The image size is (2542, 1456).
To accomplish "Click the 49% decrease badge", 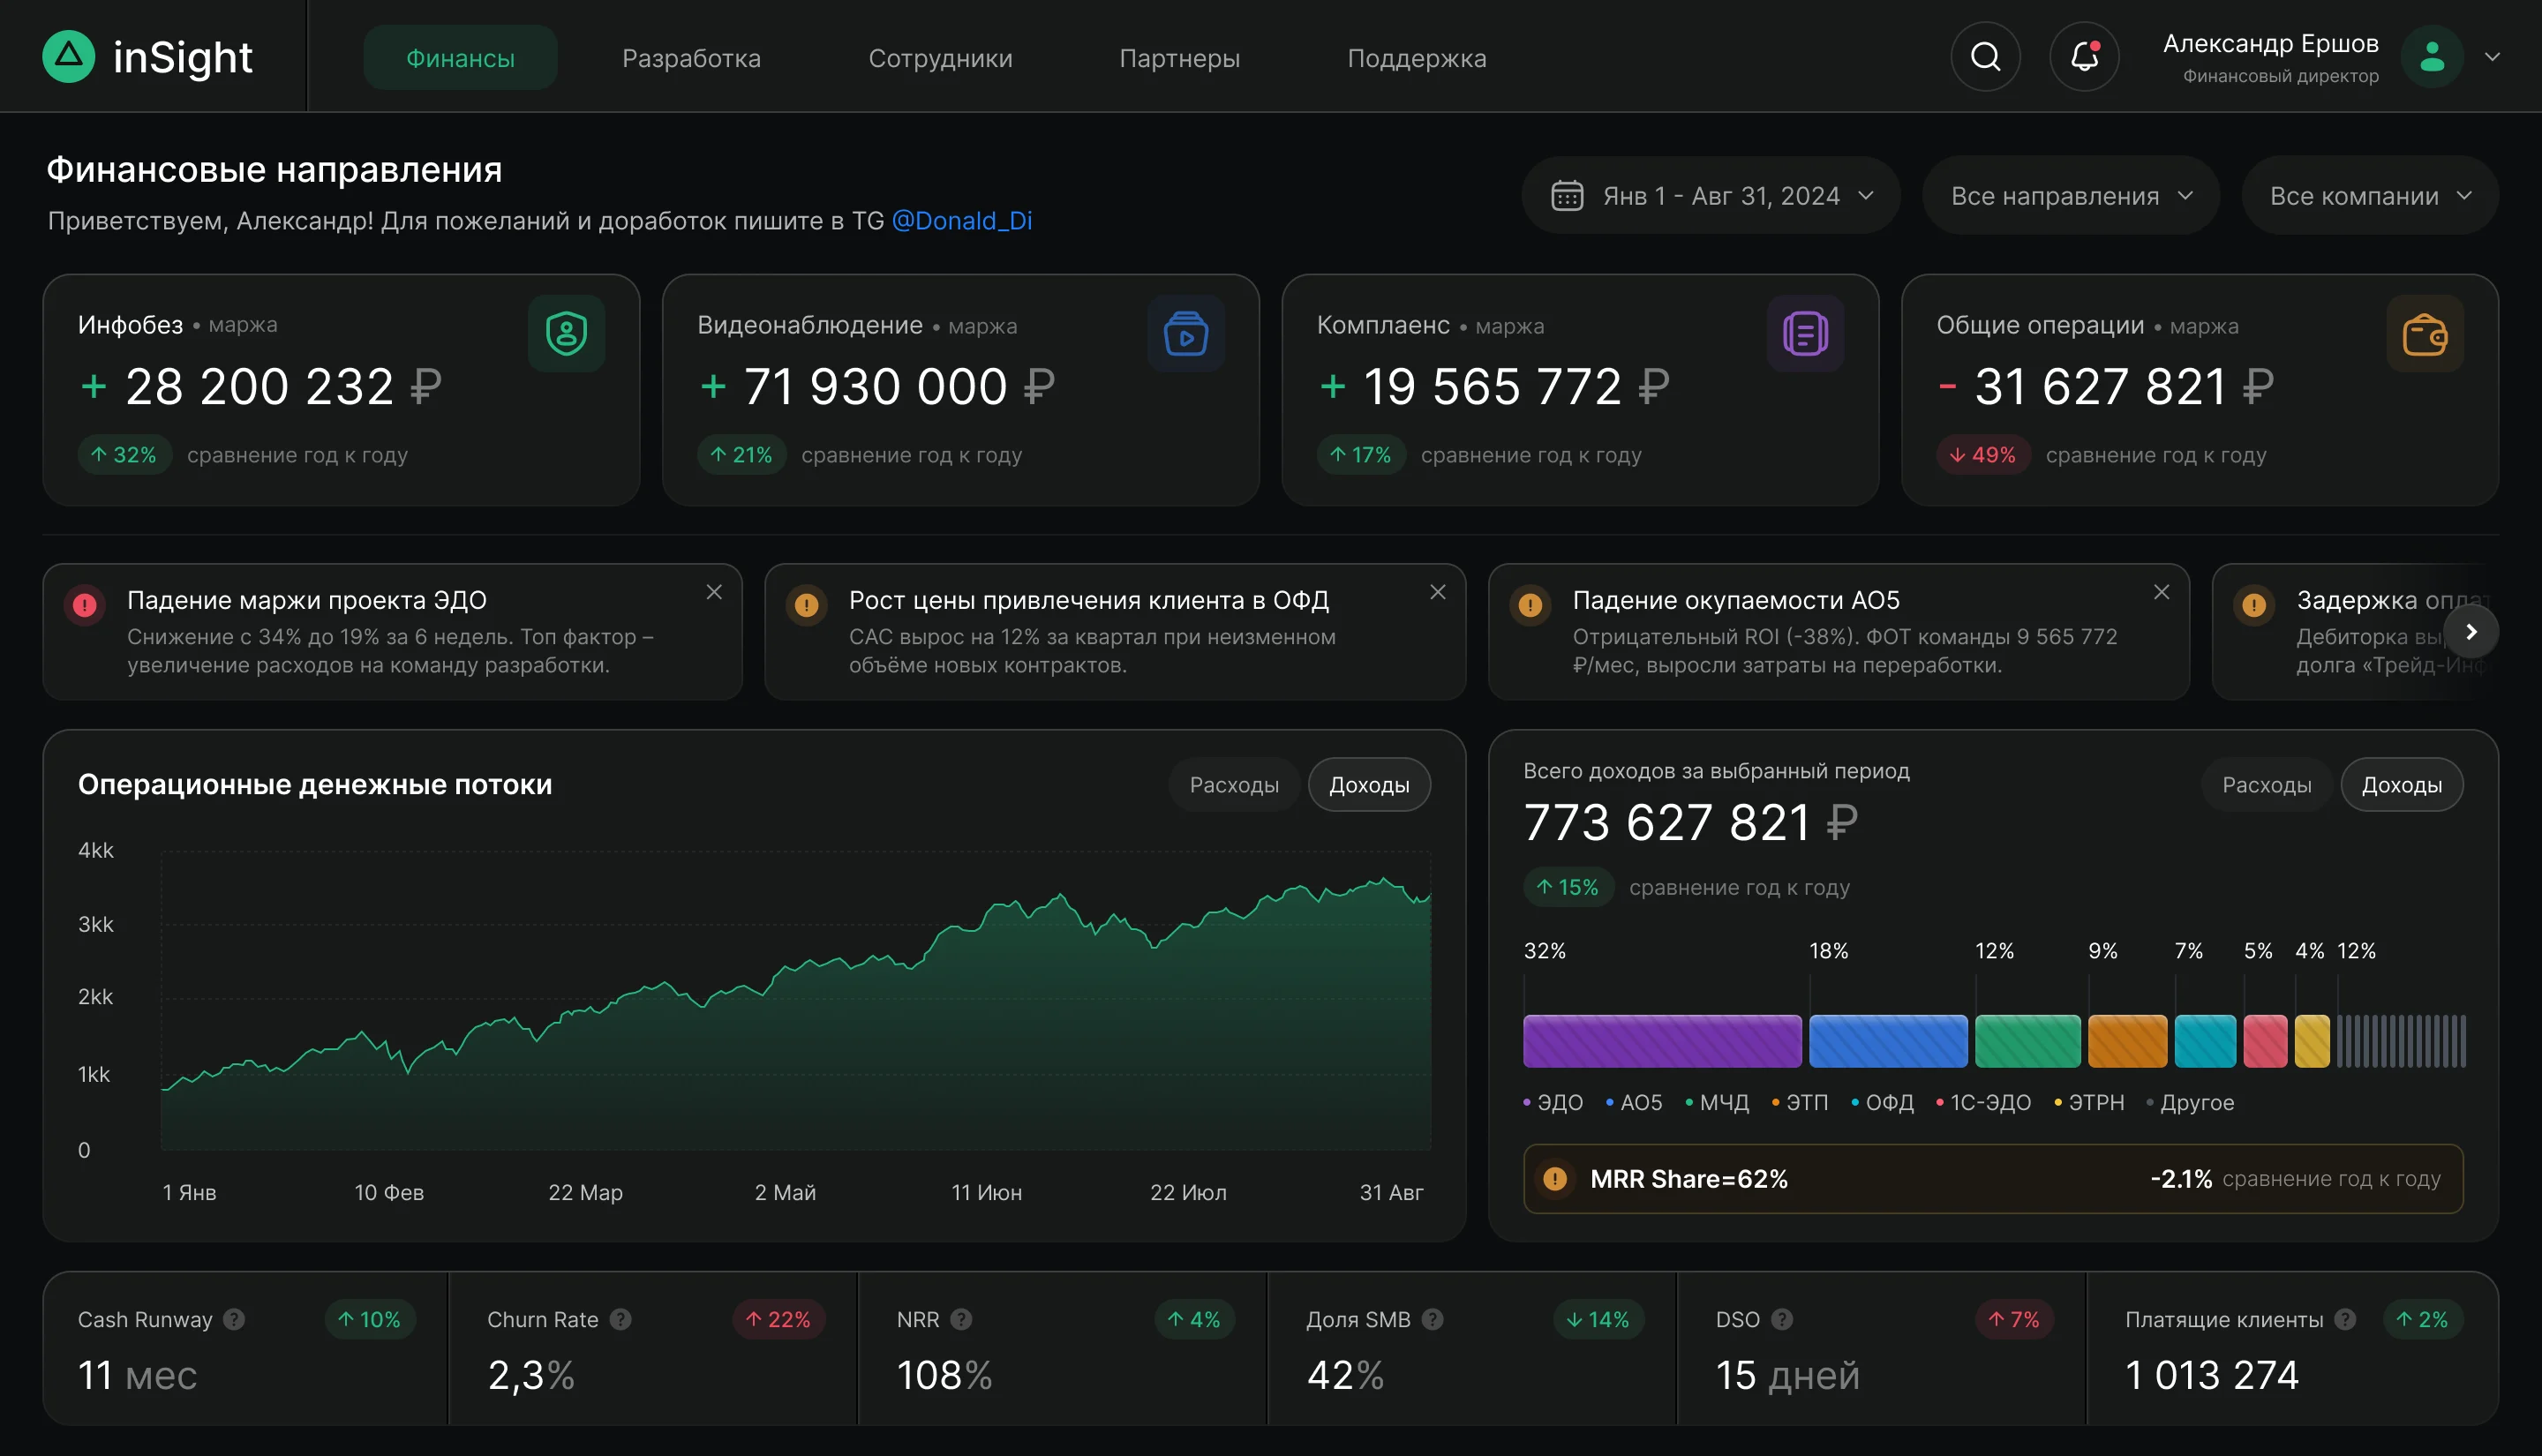I will (x=1983, y=455).
